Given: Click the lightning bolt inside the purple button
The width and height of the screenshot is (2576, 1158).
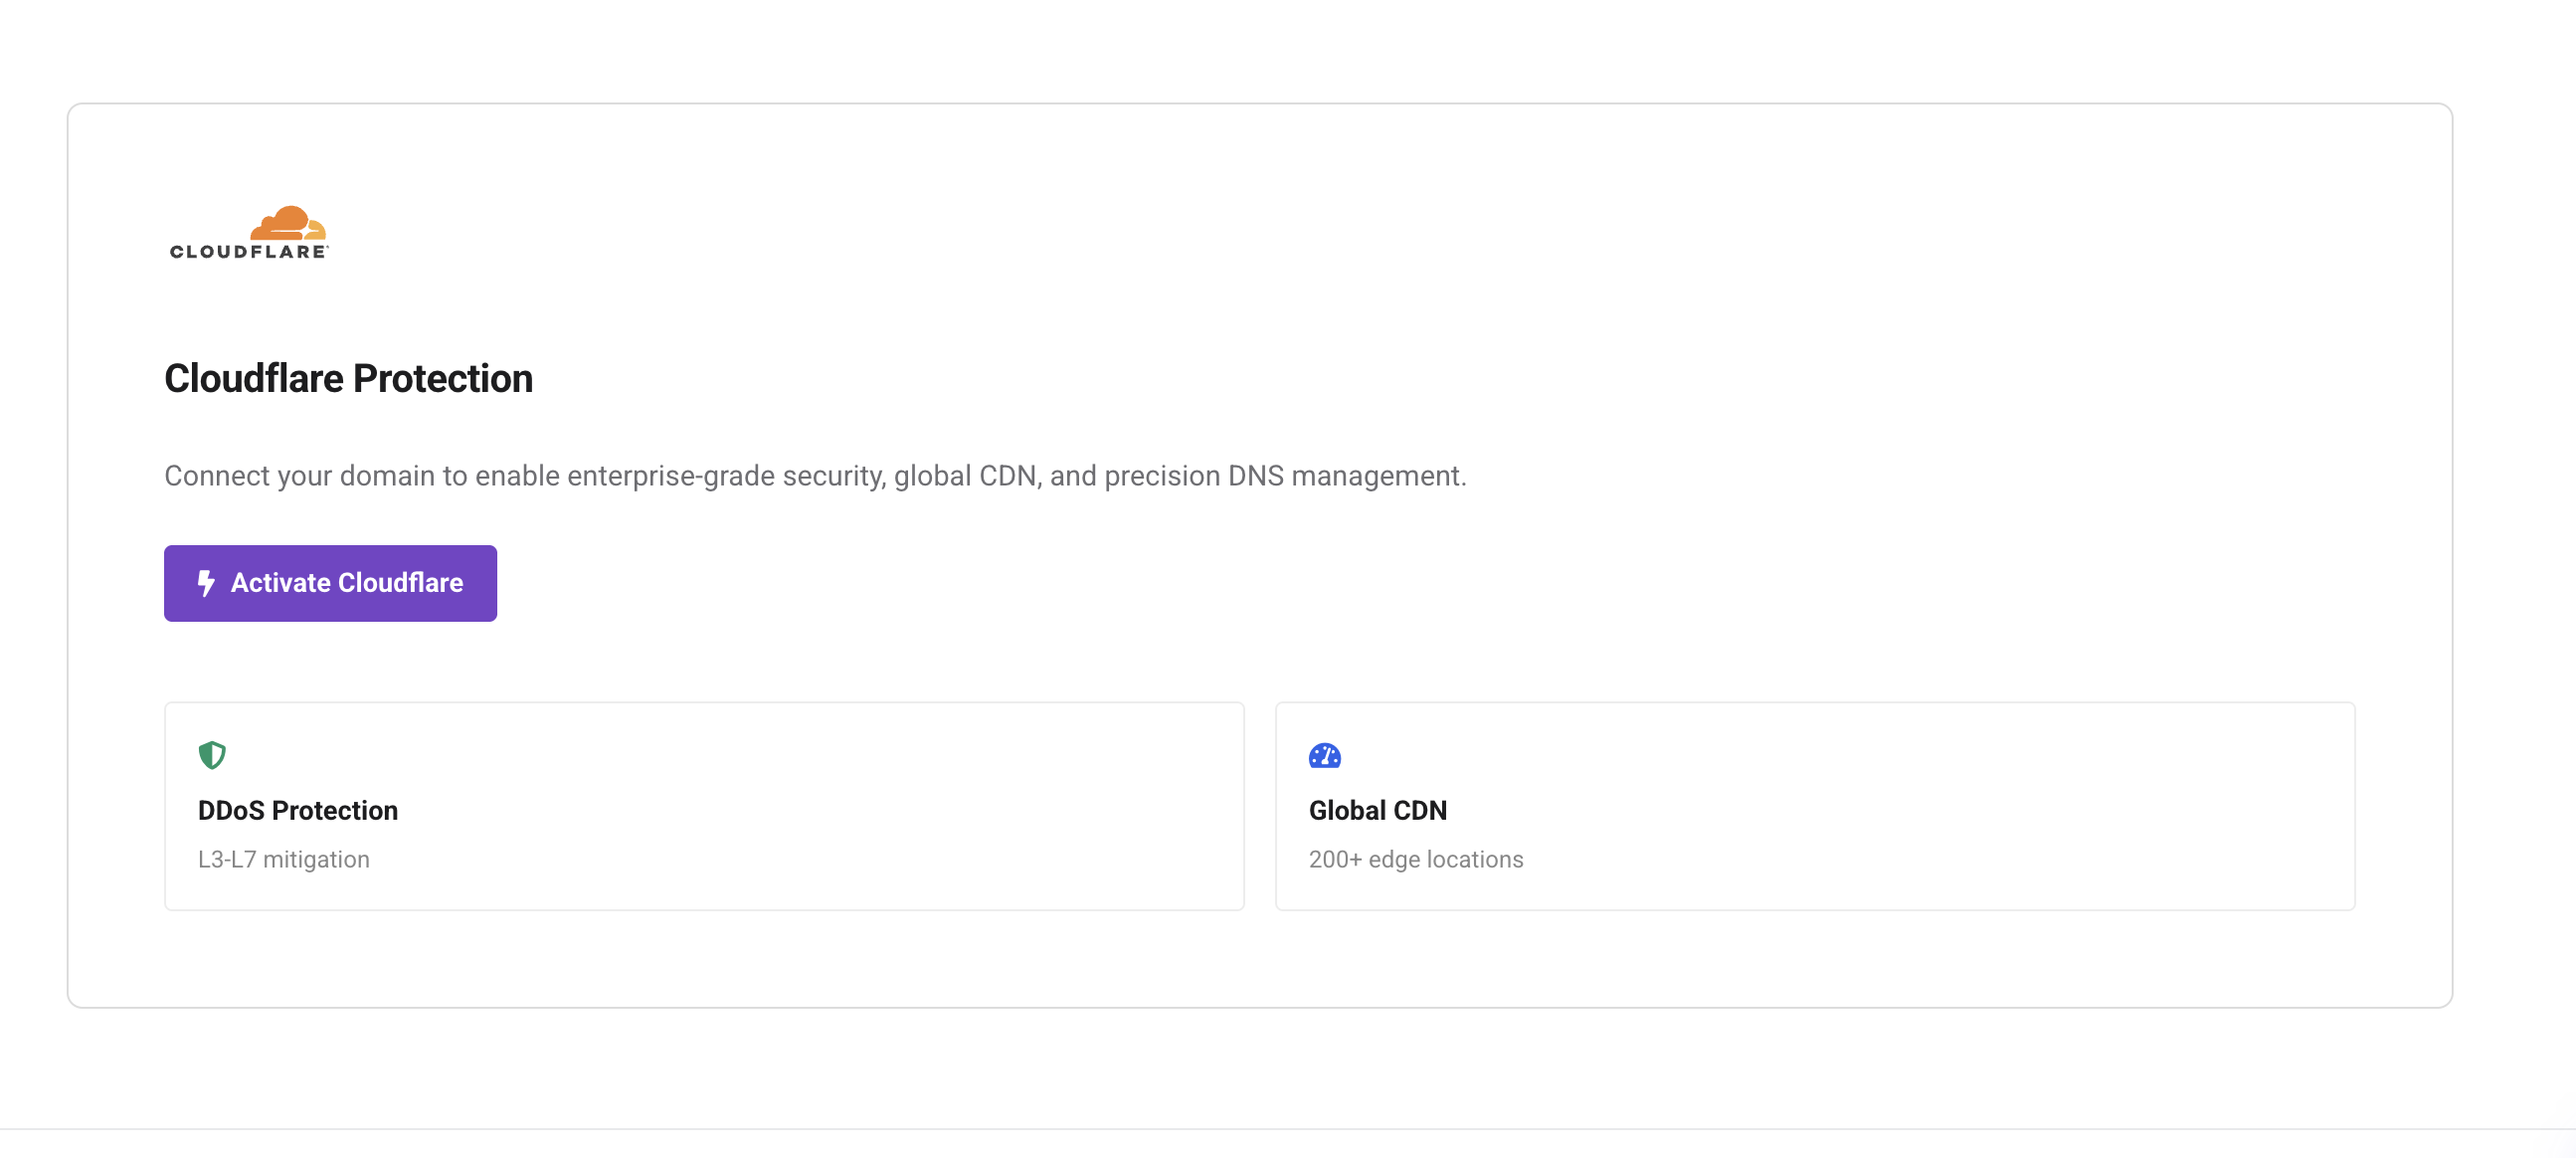Looking at the screenshot, I should point(206,583).
